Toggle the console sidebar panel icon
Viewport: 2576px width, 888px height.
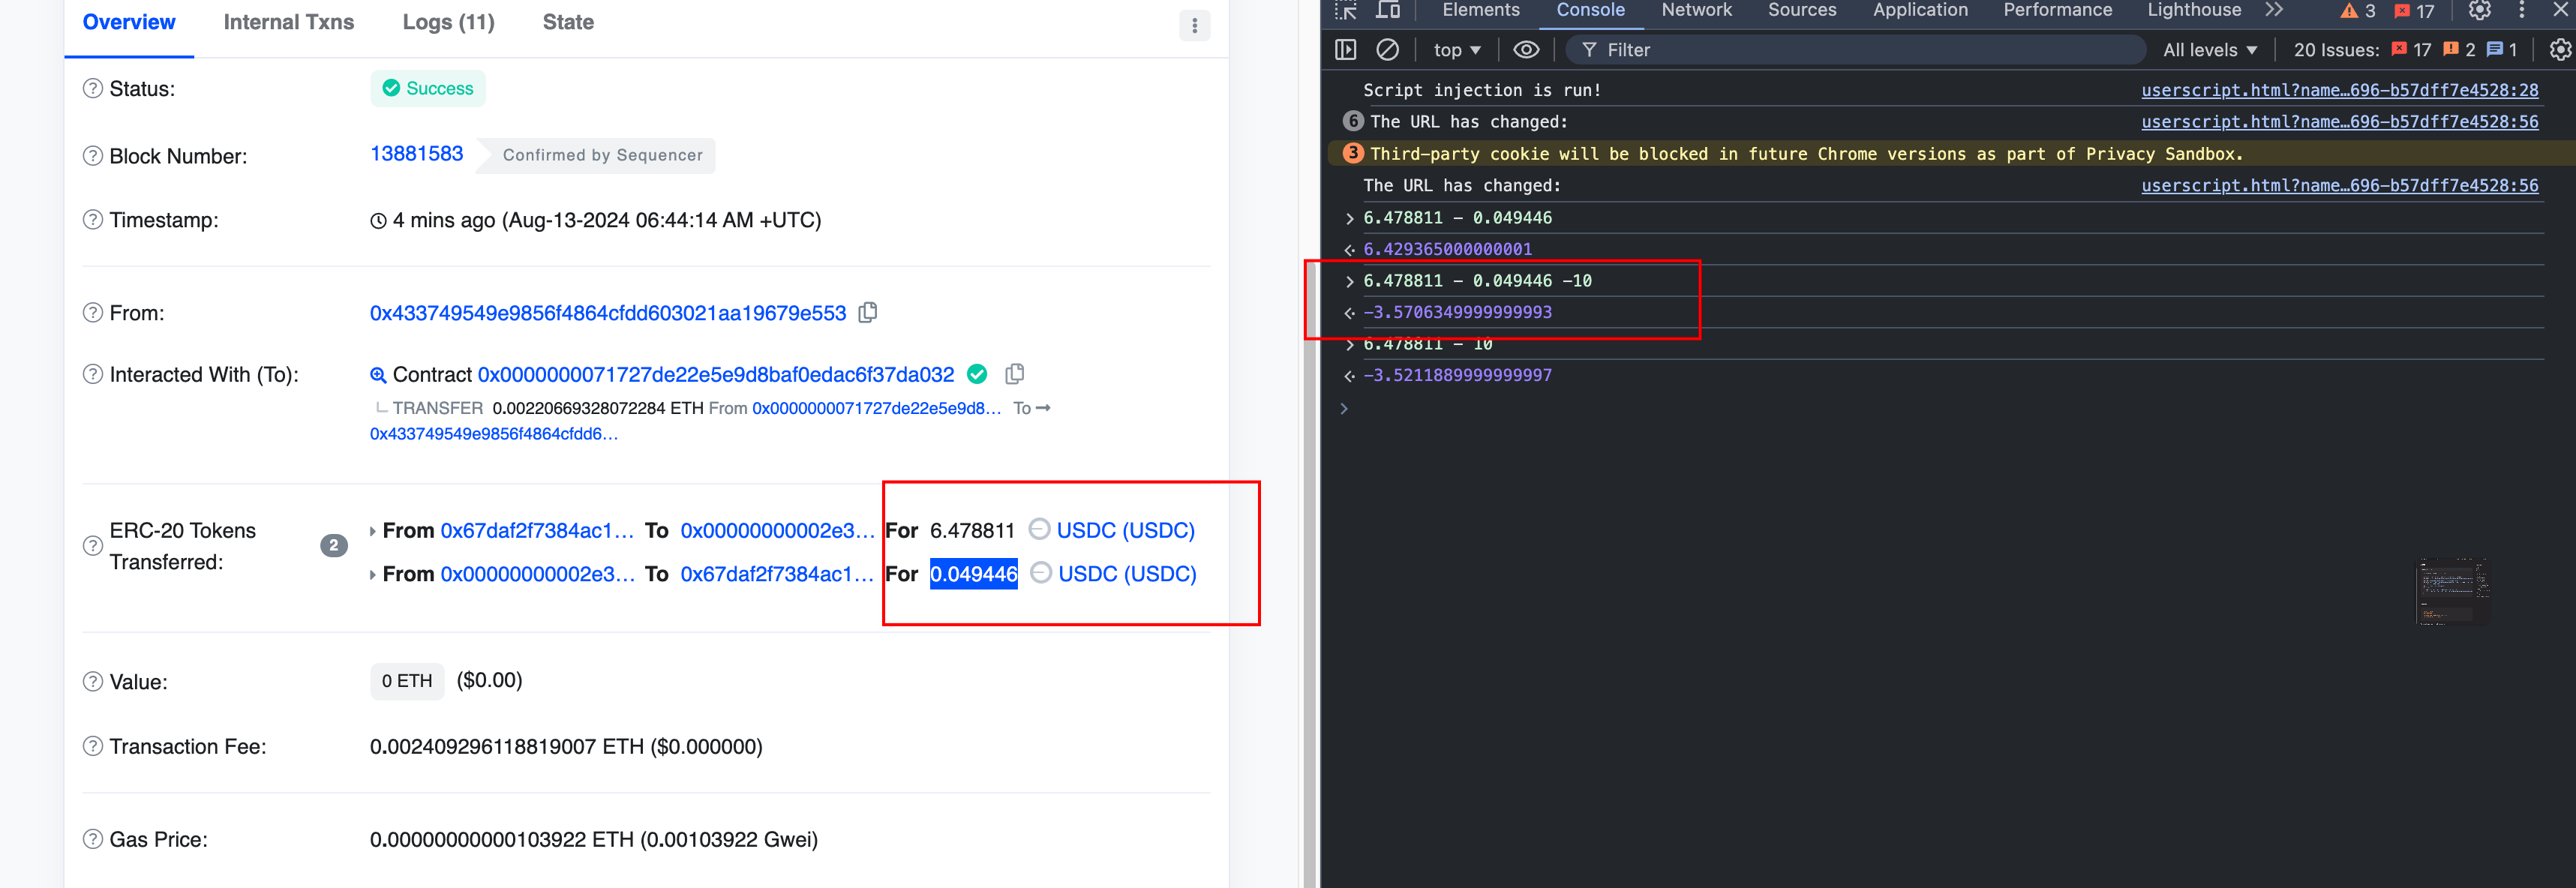[x=1346, y=50]
